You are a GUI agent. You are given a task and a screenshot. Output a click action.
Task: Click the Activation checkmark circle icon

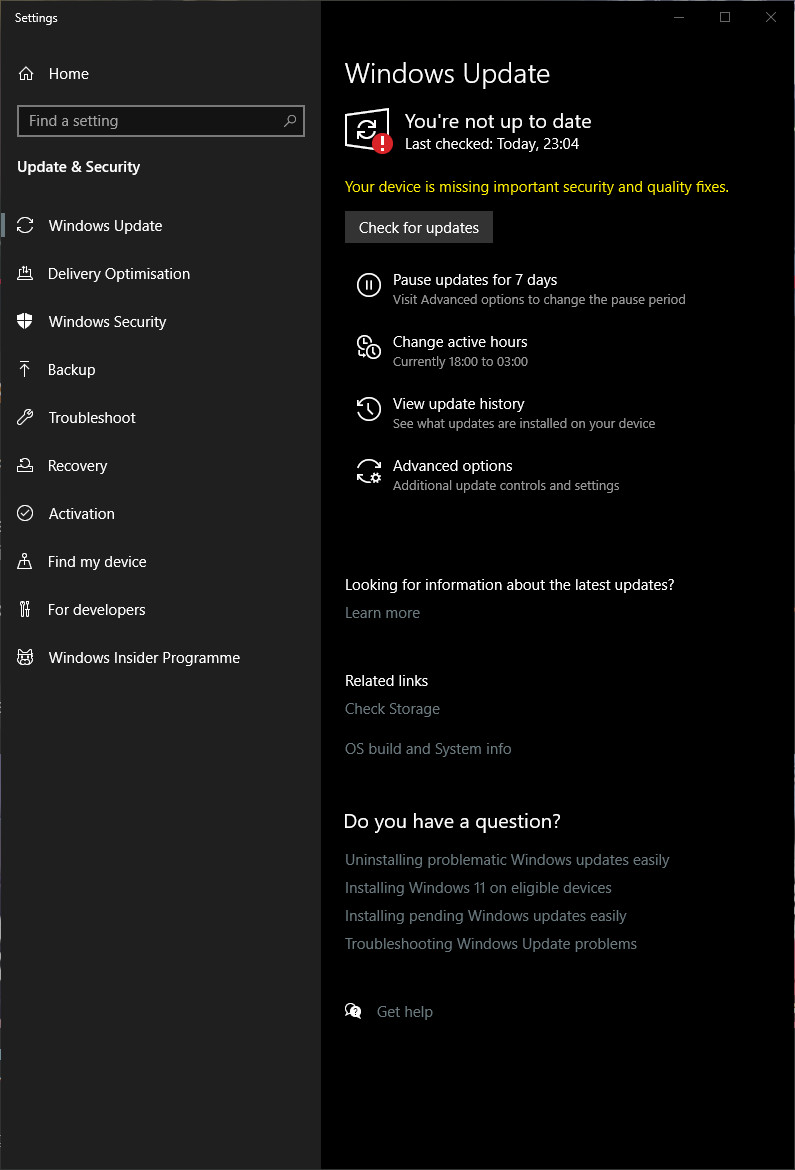[x=25, y=513]
